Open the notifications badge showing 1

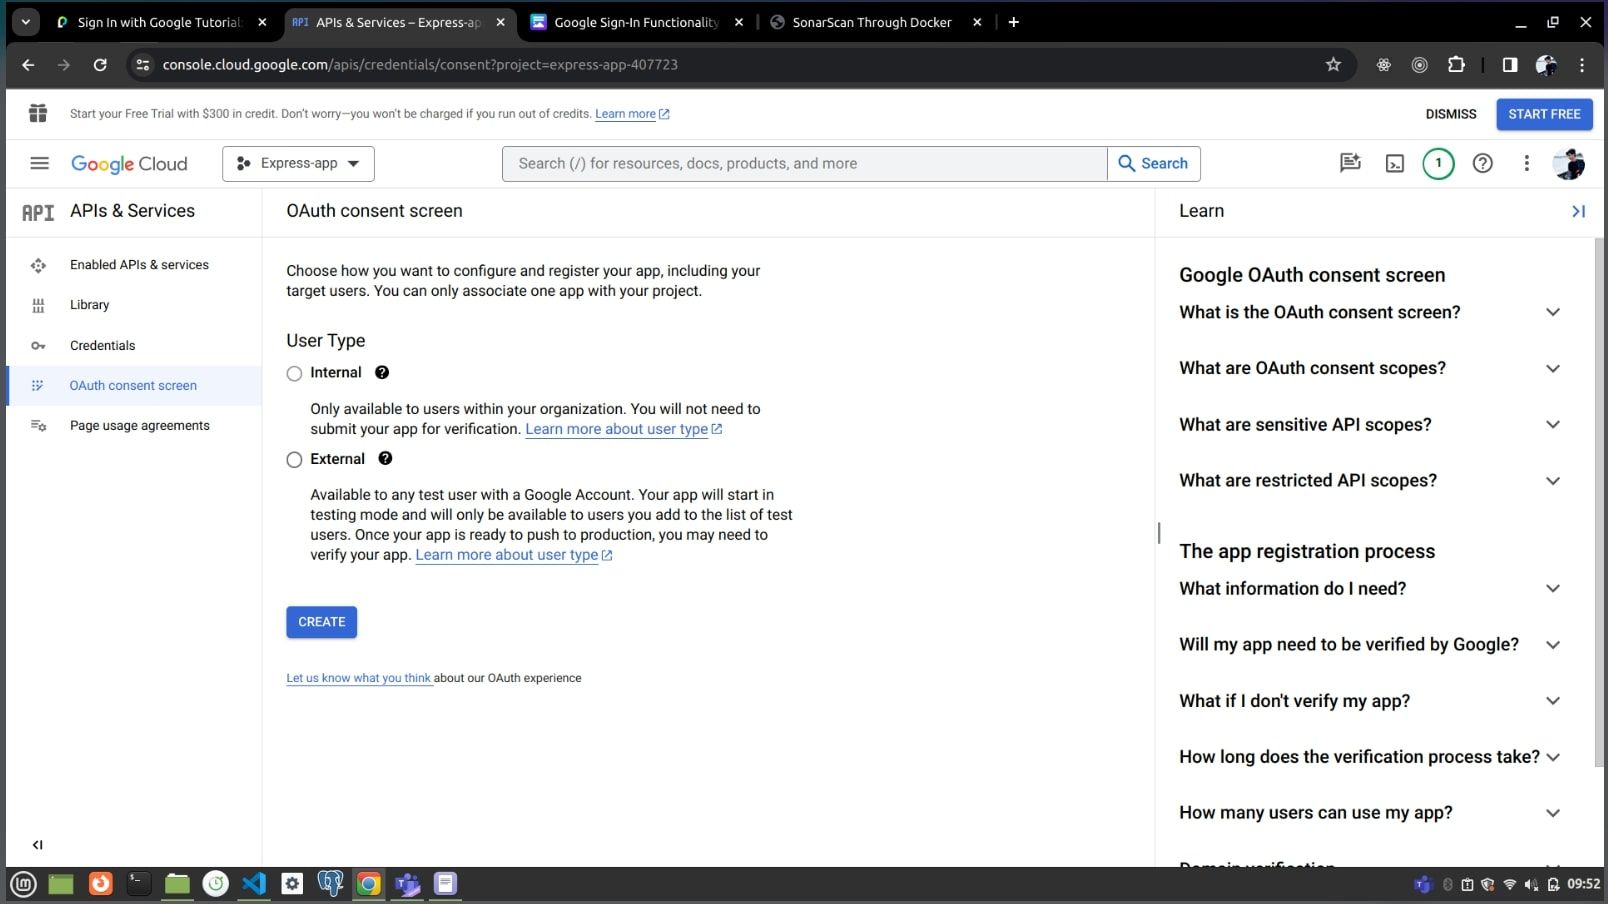click(x=1438, y=163)
